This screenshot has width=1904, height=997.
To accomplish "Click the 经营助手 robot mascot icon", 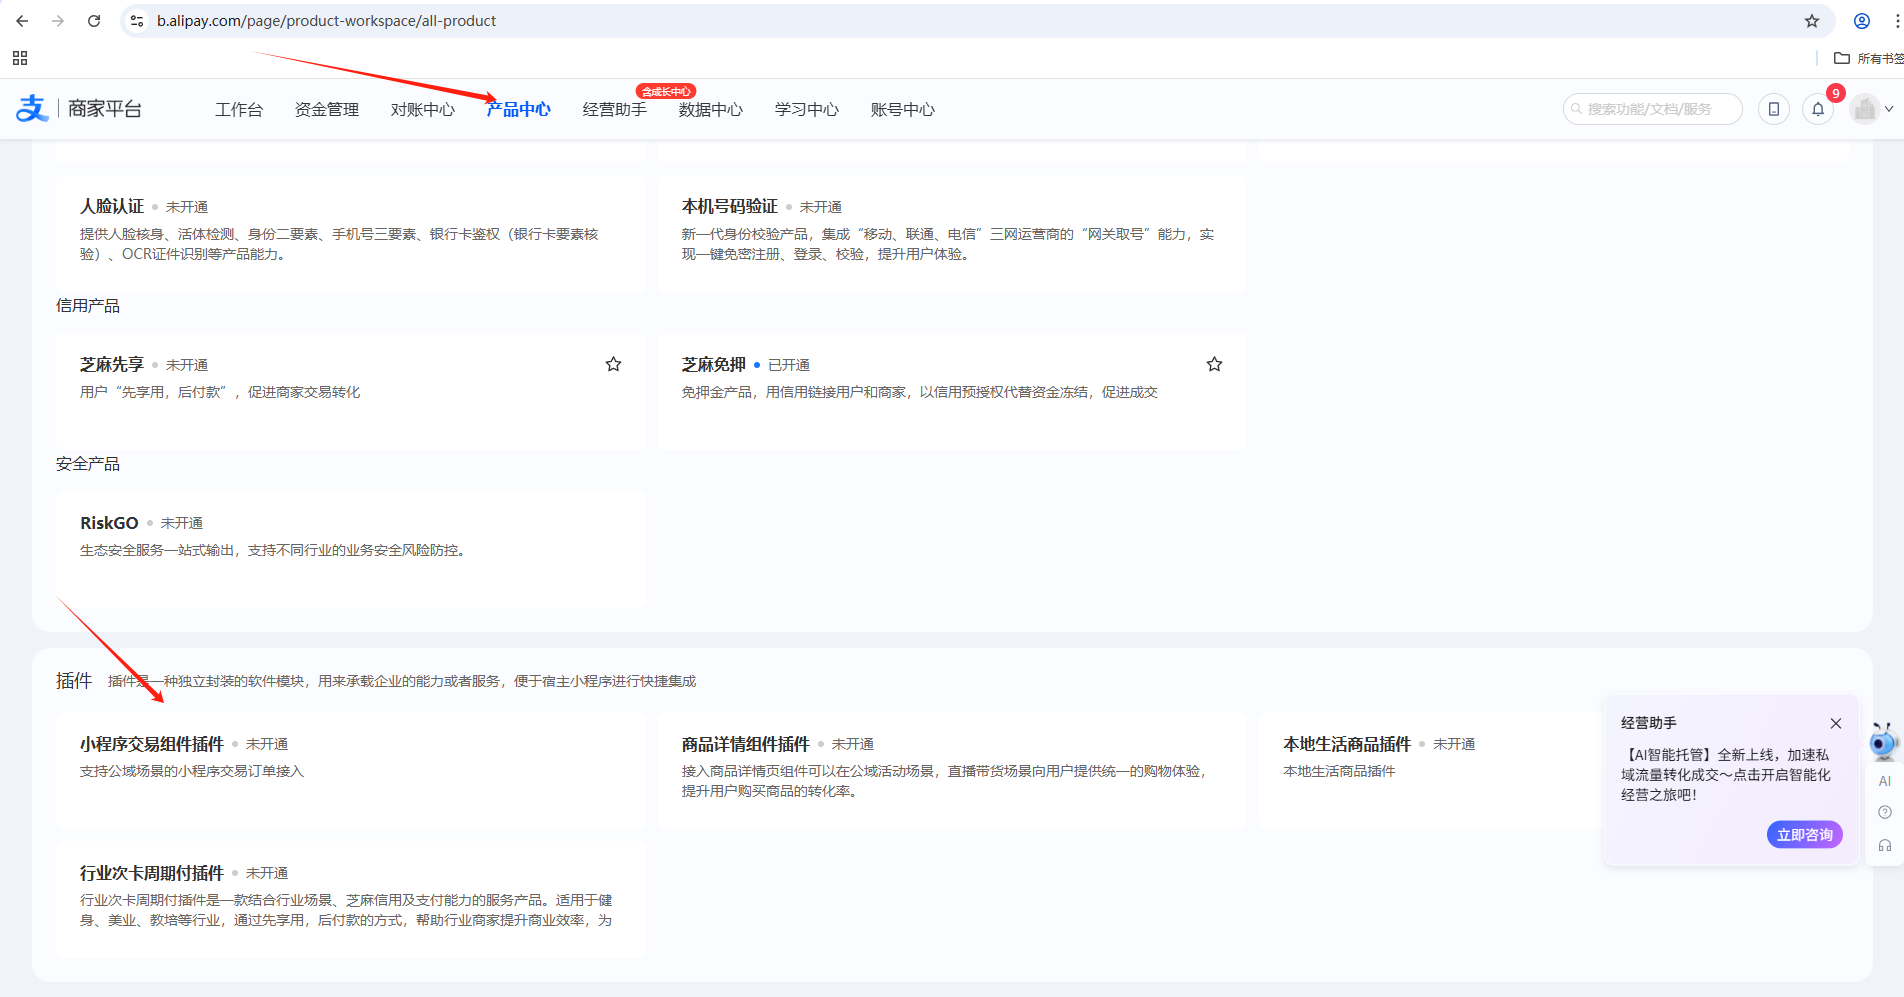I will [1884, 742].
